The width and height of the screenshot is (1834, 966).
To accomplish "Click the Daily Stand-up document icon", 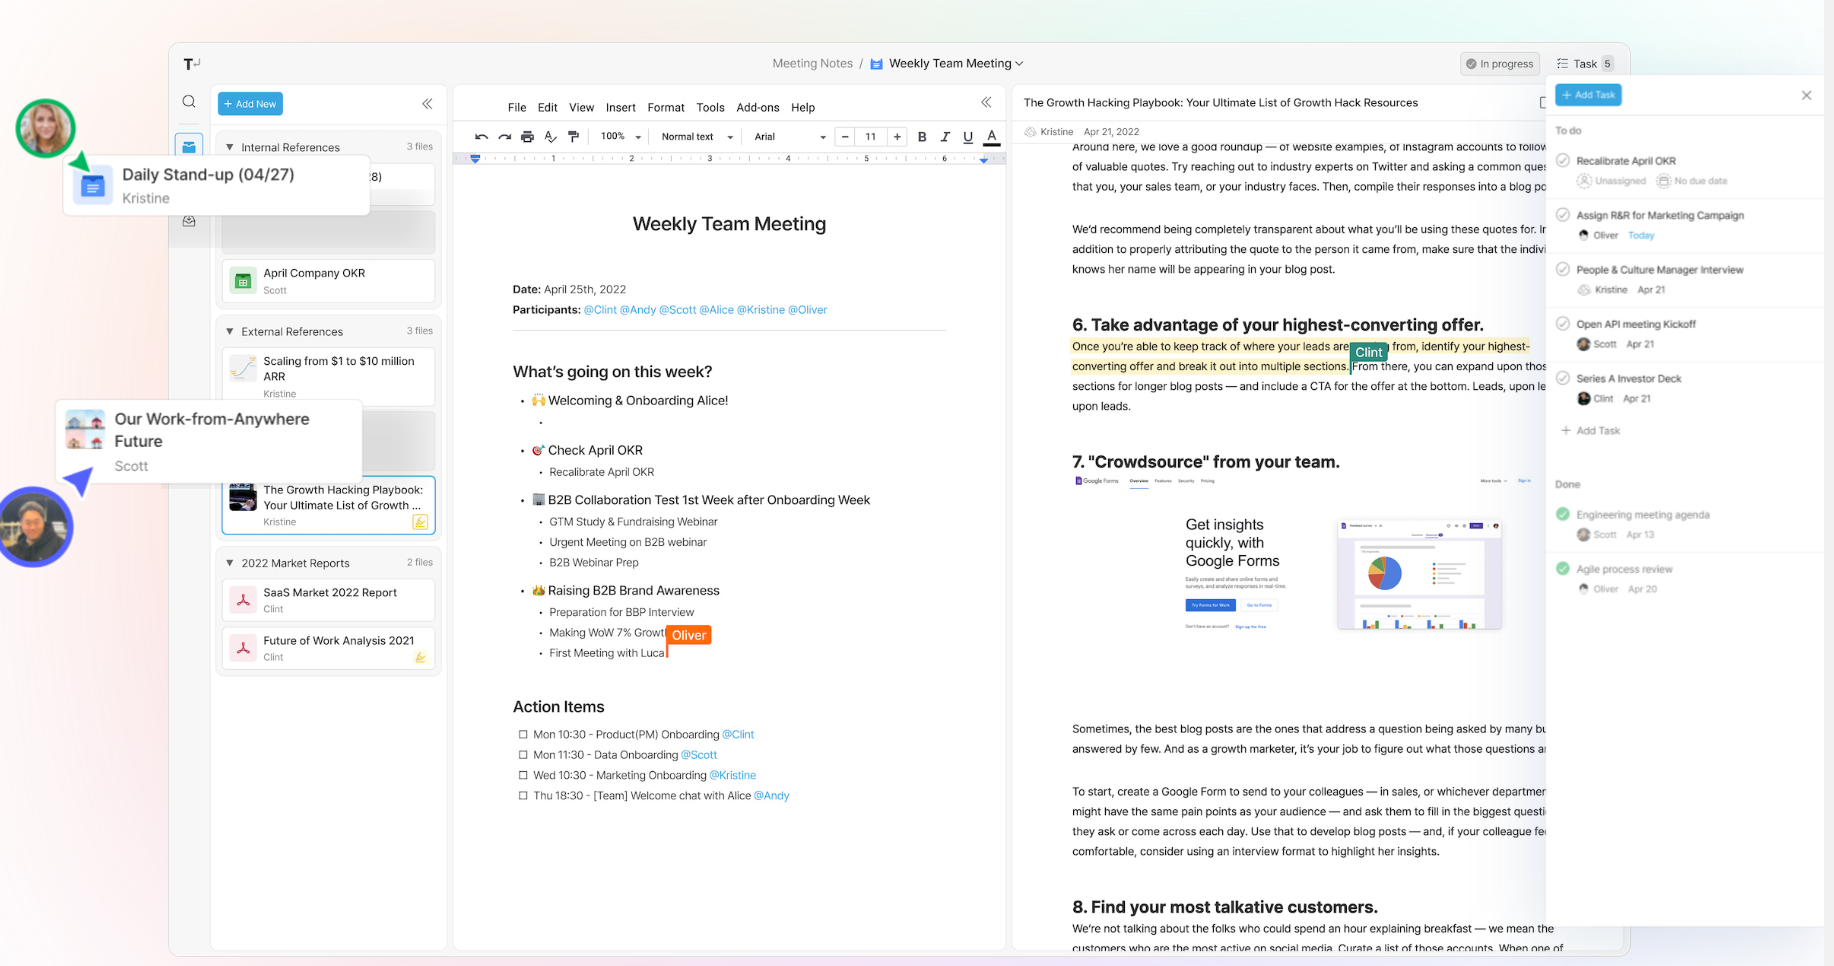I will (x=92, y=186).
